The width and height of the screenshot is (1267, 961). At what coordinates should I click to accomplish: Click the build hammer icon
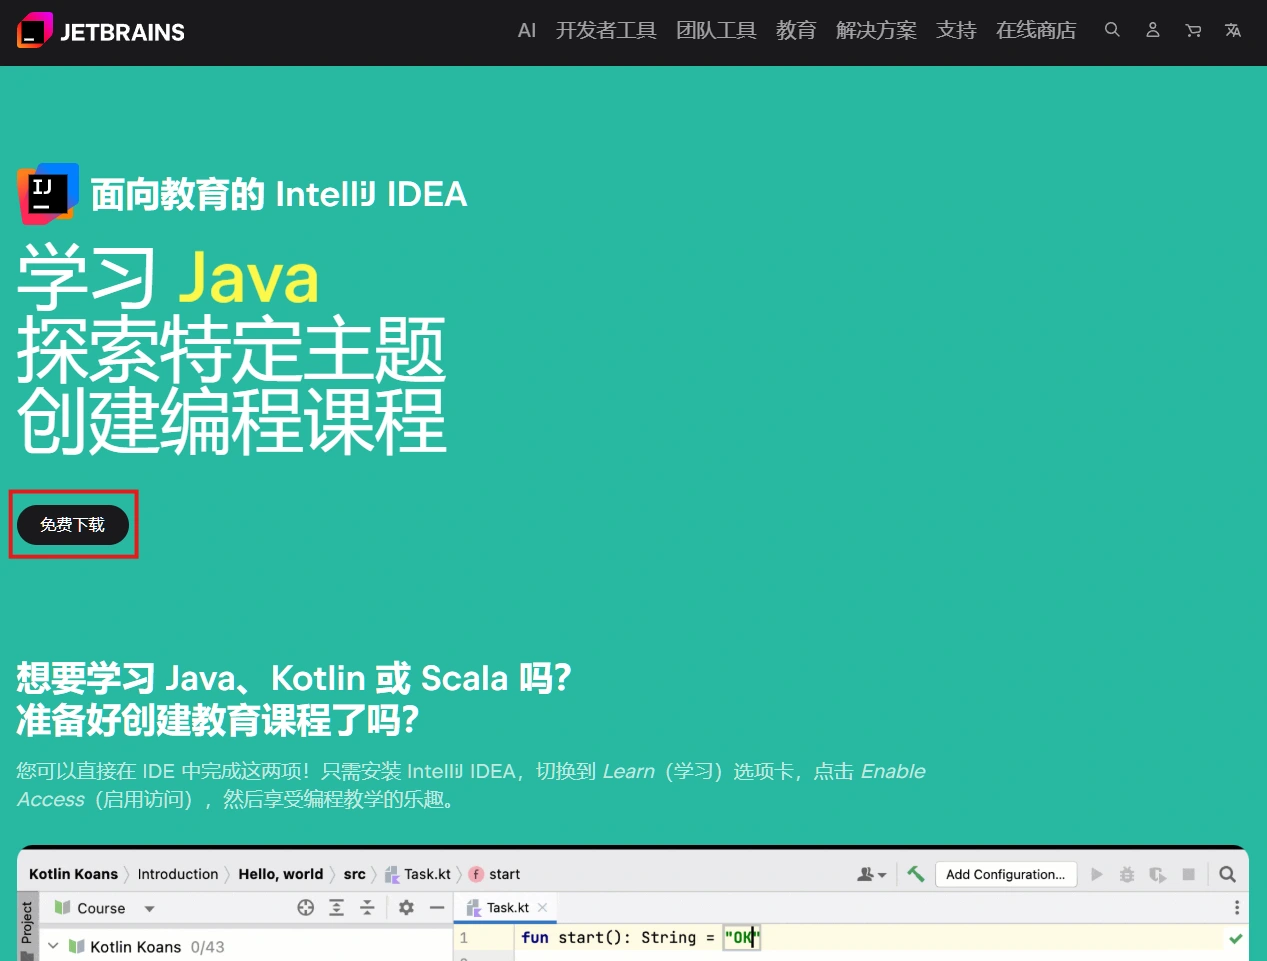coord(915,874)
